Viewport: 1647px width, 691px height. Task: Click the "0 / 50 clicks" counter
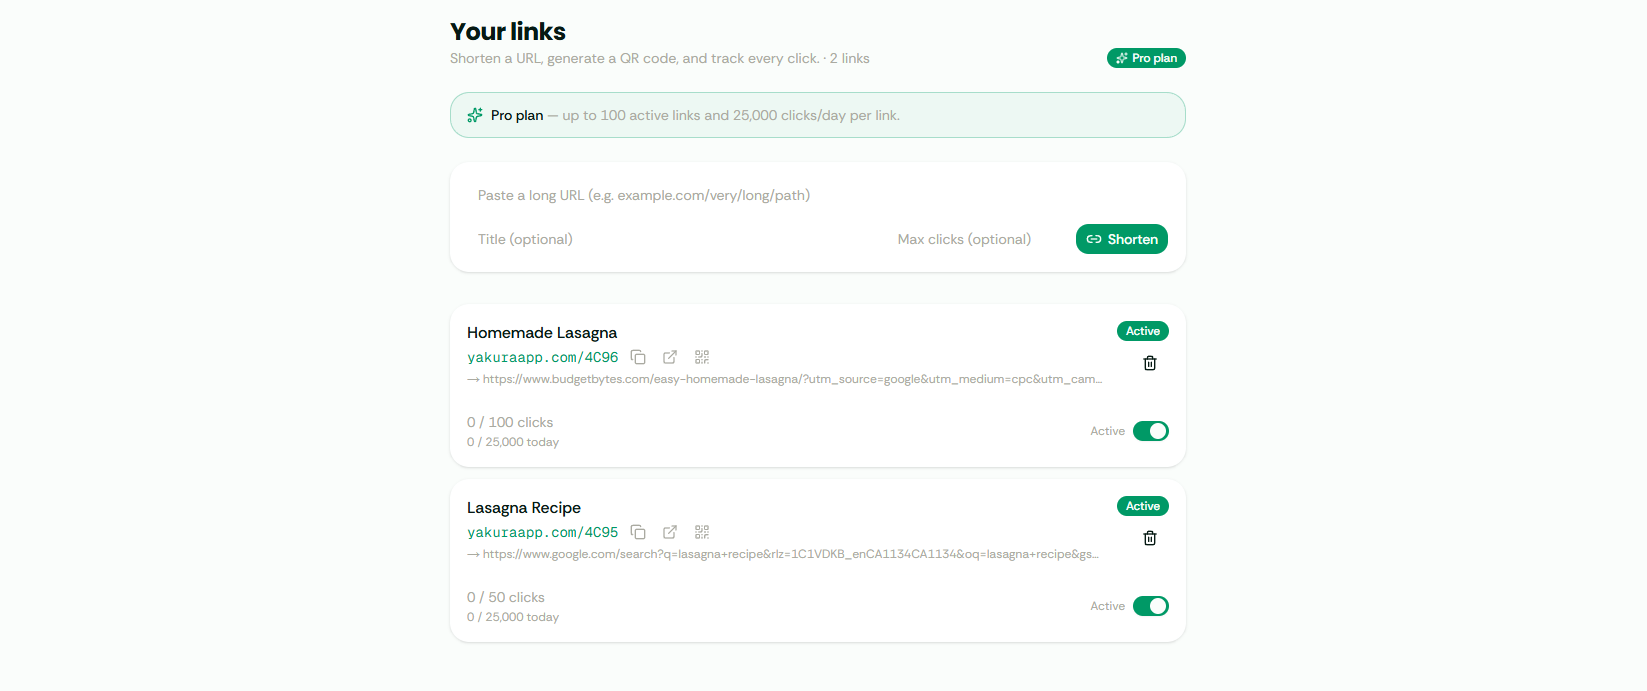506,597
